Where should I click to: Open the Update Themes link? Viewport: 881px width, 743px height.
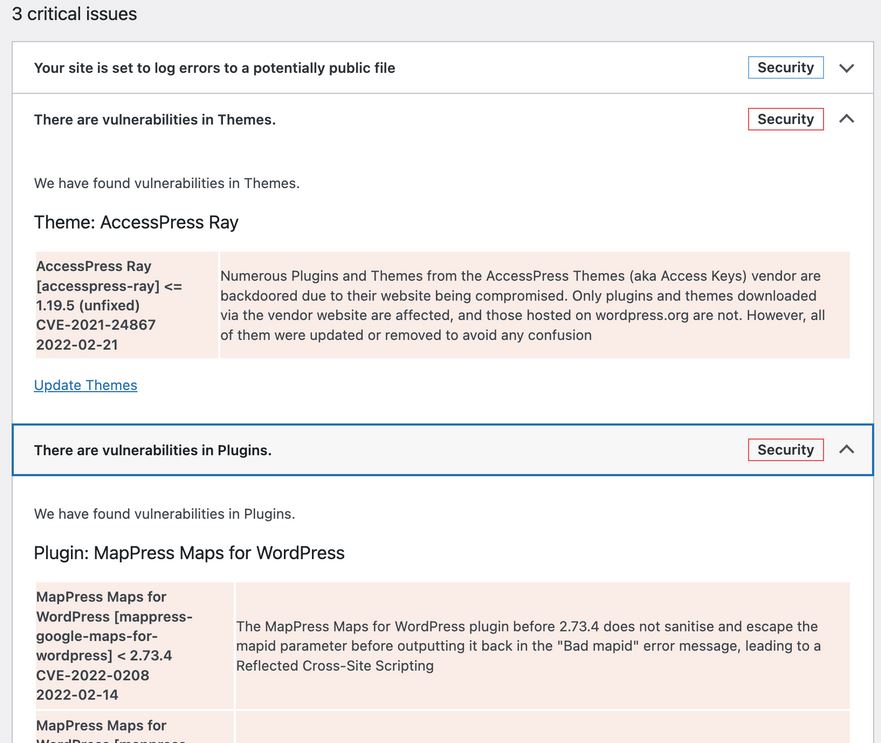[85, 385]
